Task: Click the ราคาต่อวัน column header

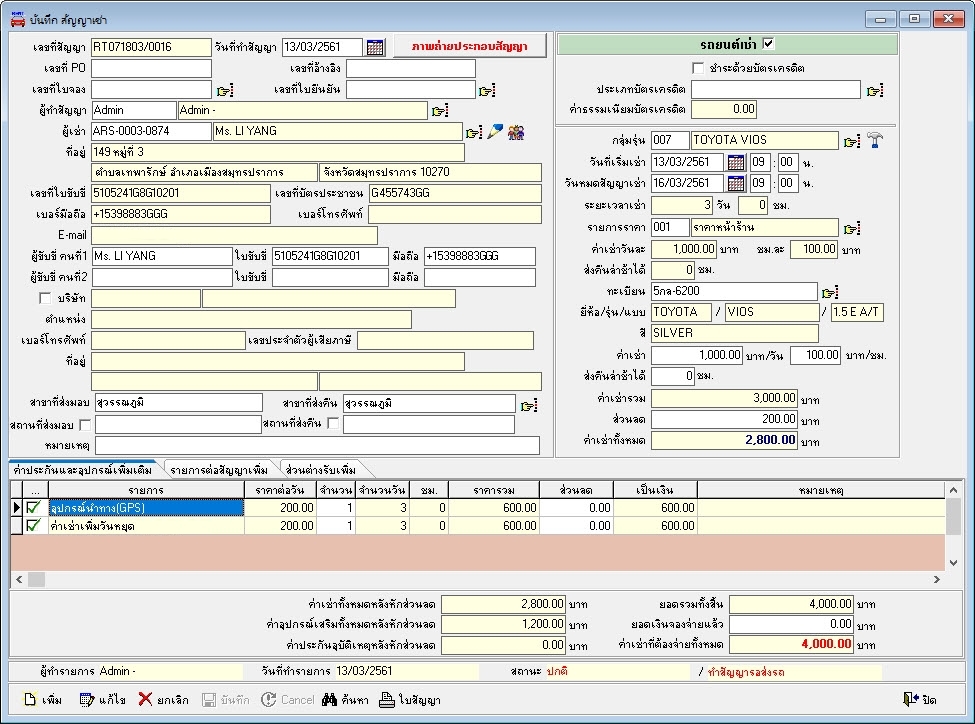Action: point(280,490)
